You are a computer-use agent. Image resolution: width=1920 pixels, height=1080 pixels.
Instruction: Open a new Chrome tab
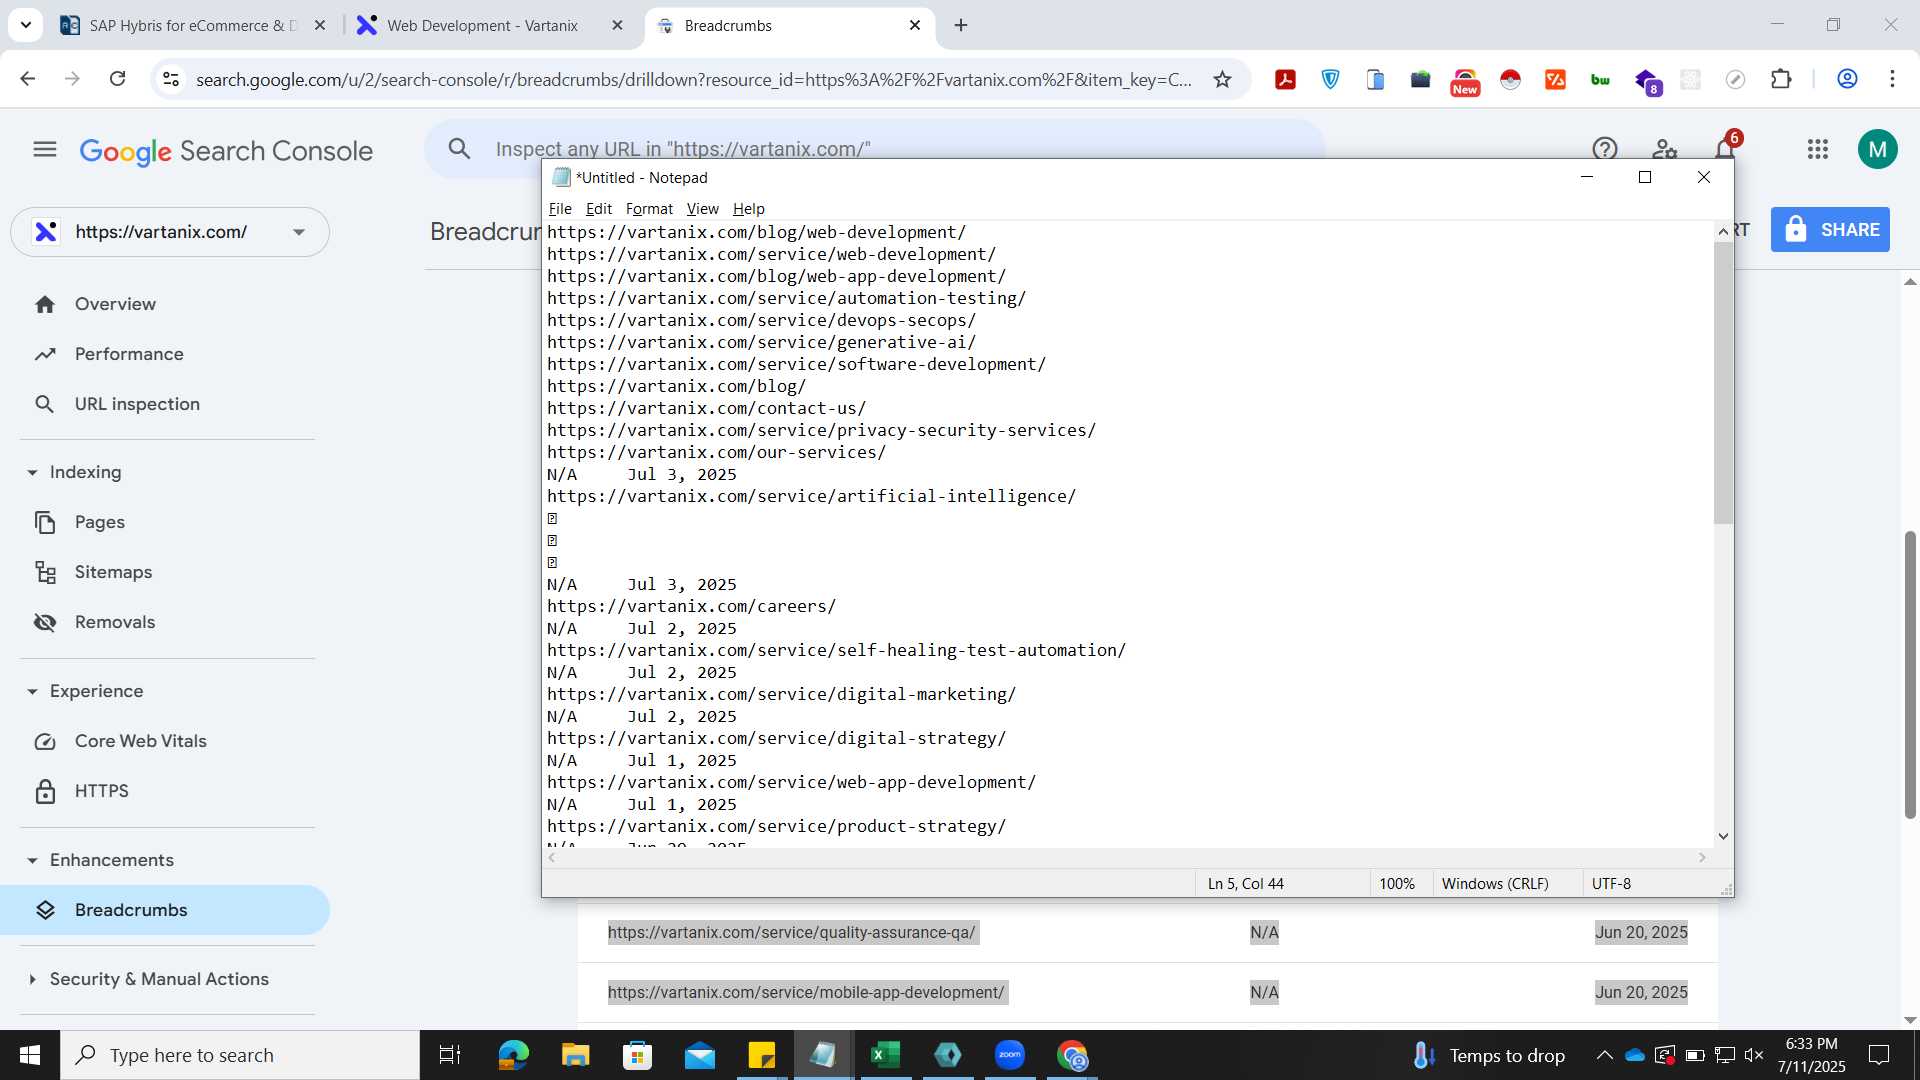click(x=961, y=25)
